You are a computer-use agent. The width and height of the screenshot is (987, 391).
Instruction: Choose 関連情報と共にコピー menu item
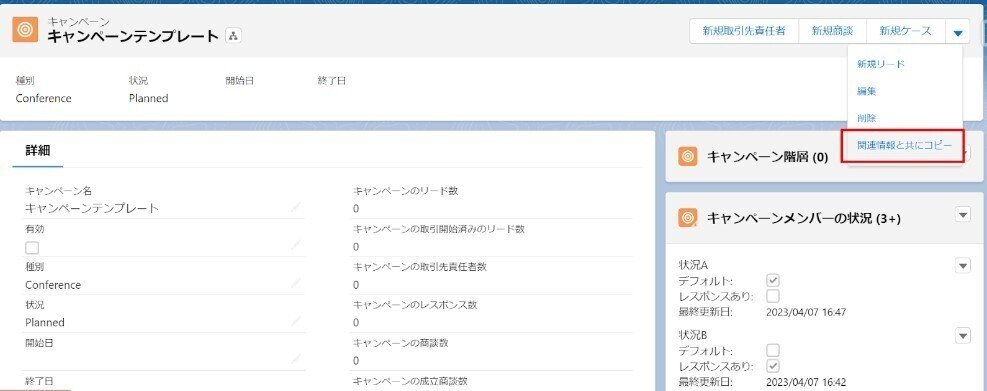tap(905, 145)
